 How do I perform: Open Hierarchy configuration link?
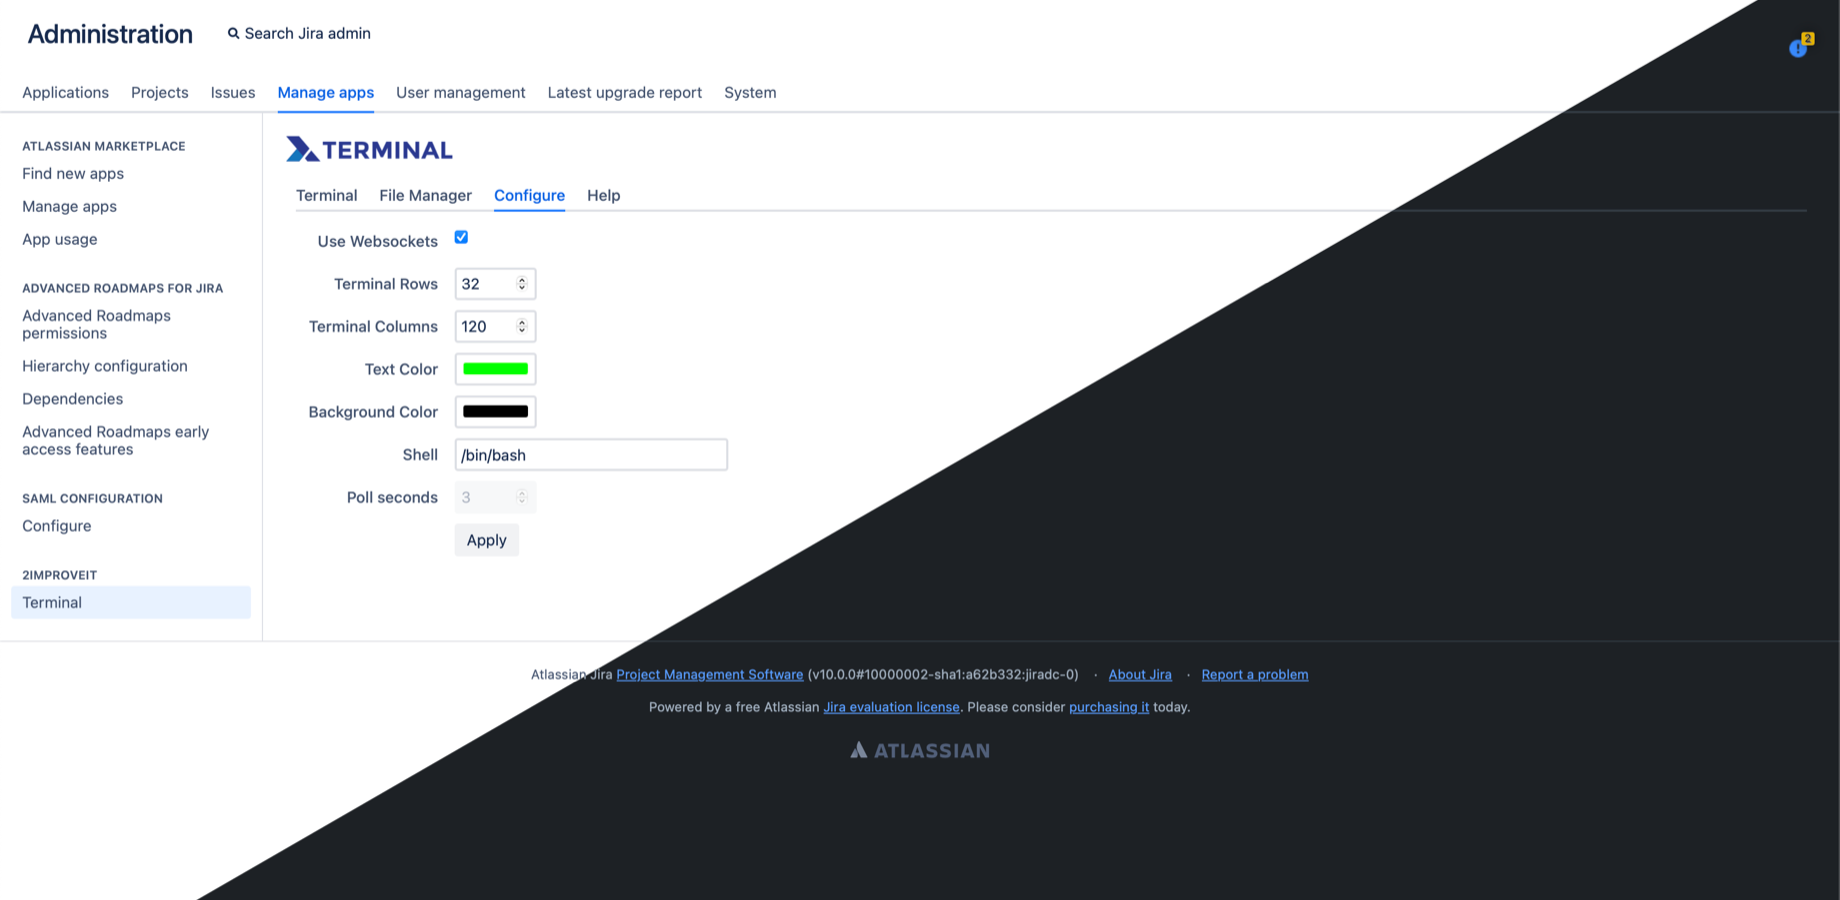click(x=105, y=366)
